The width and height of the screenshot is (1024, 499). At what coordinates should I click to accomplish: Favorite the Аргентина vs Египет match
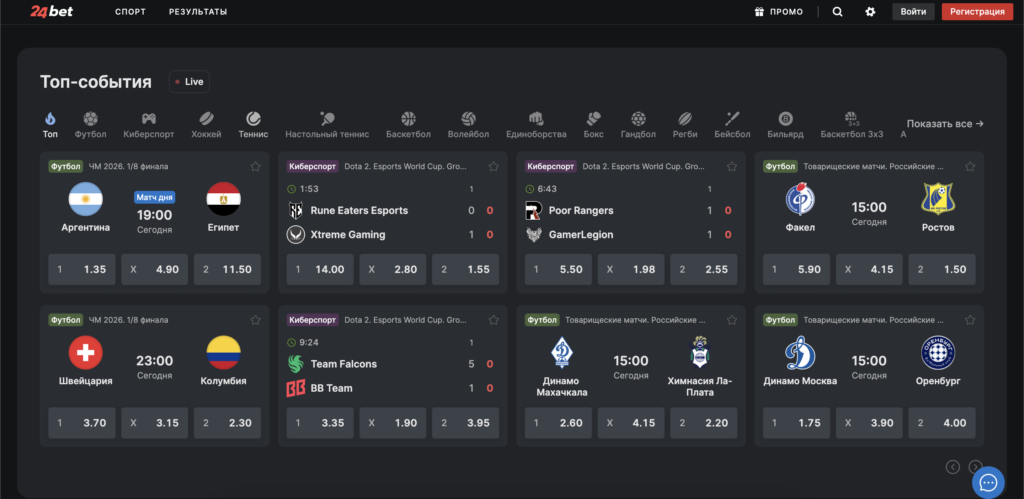tap(255, 167)
